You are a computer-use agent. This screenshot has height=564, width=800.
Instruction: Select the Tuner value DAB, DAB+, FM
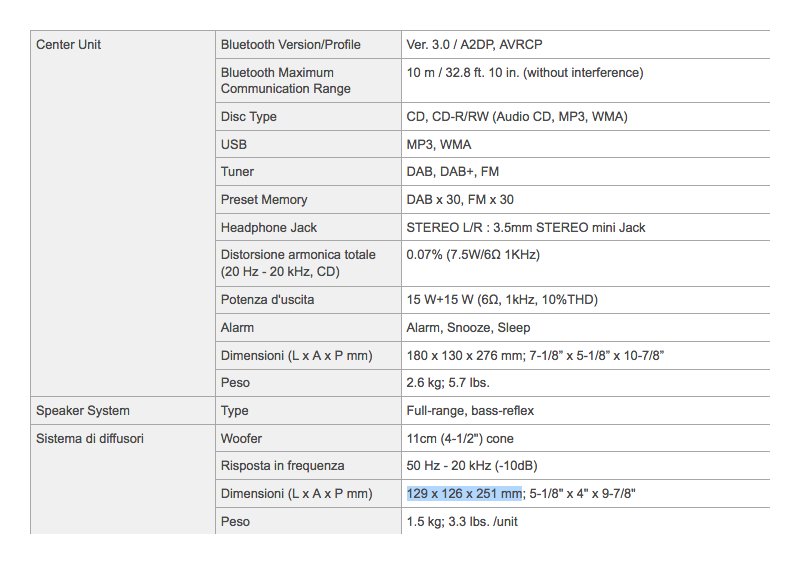[x=452, y=172]
